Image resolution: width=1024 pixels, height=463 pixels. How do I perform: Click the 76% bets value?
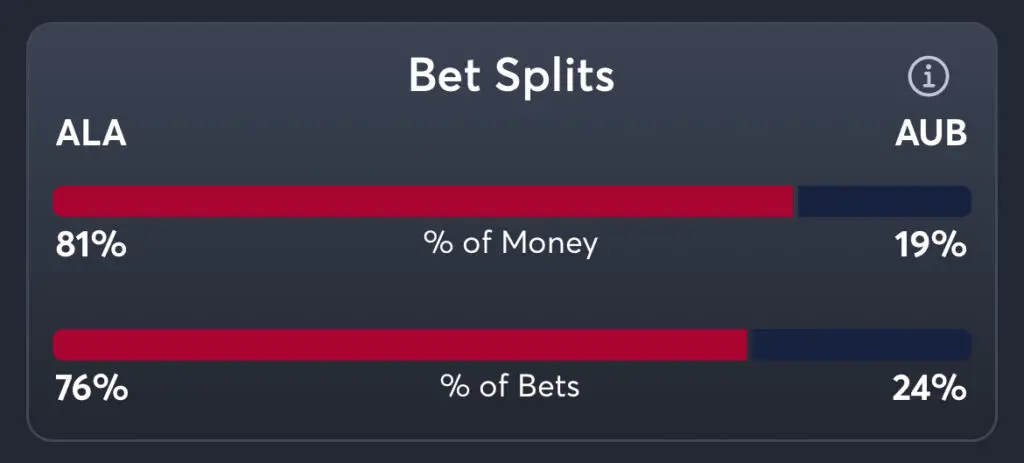(x=90, y=388)
